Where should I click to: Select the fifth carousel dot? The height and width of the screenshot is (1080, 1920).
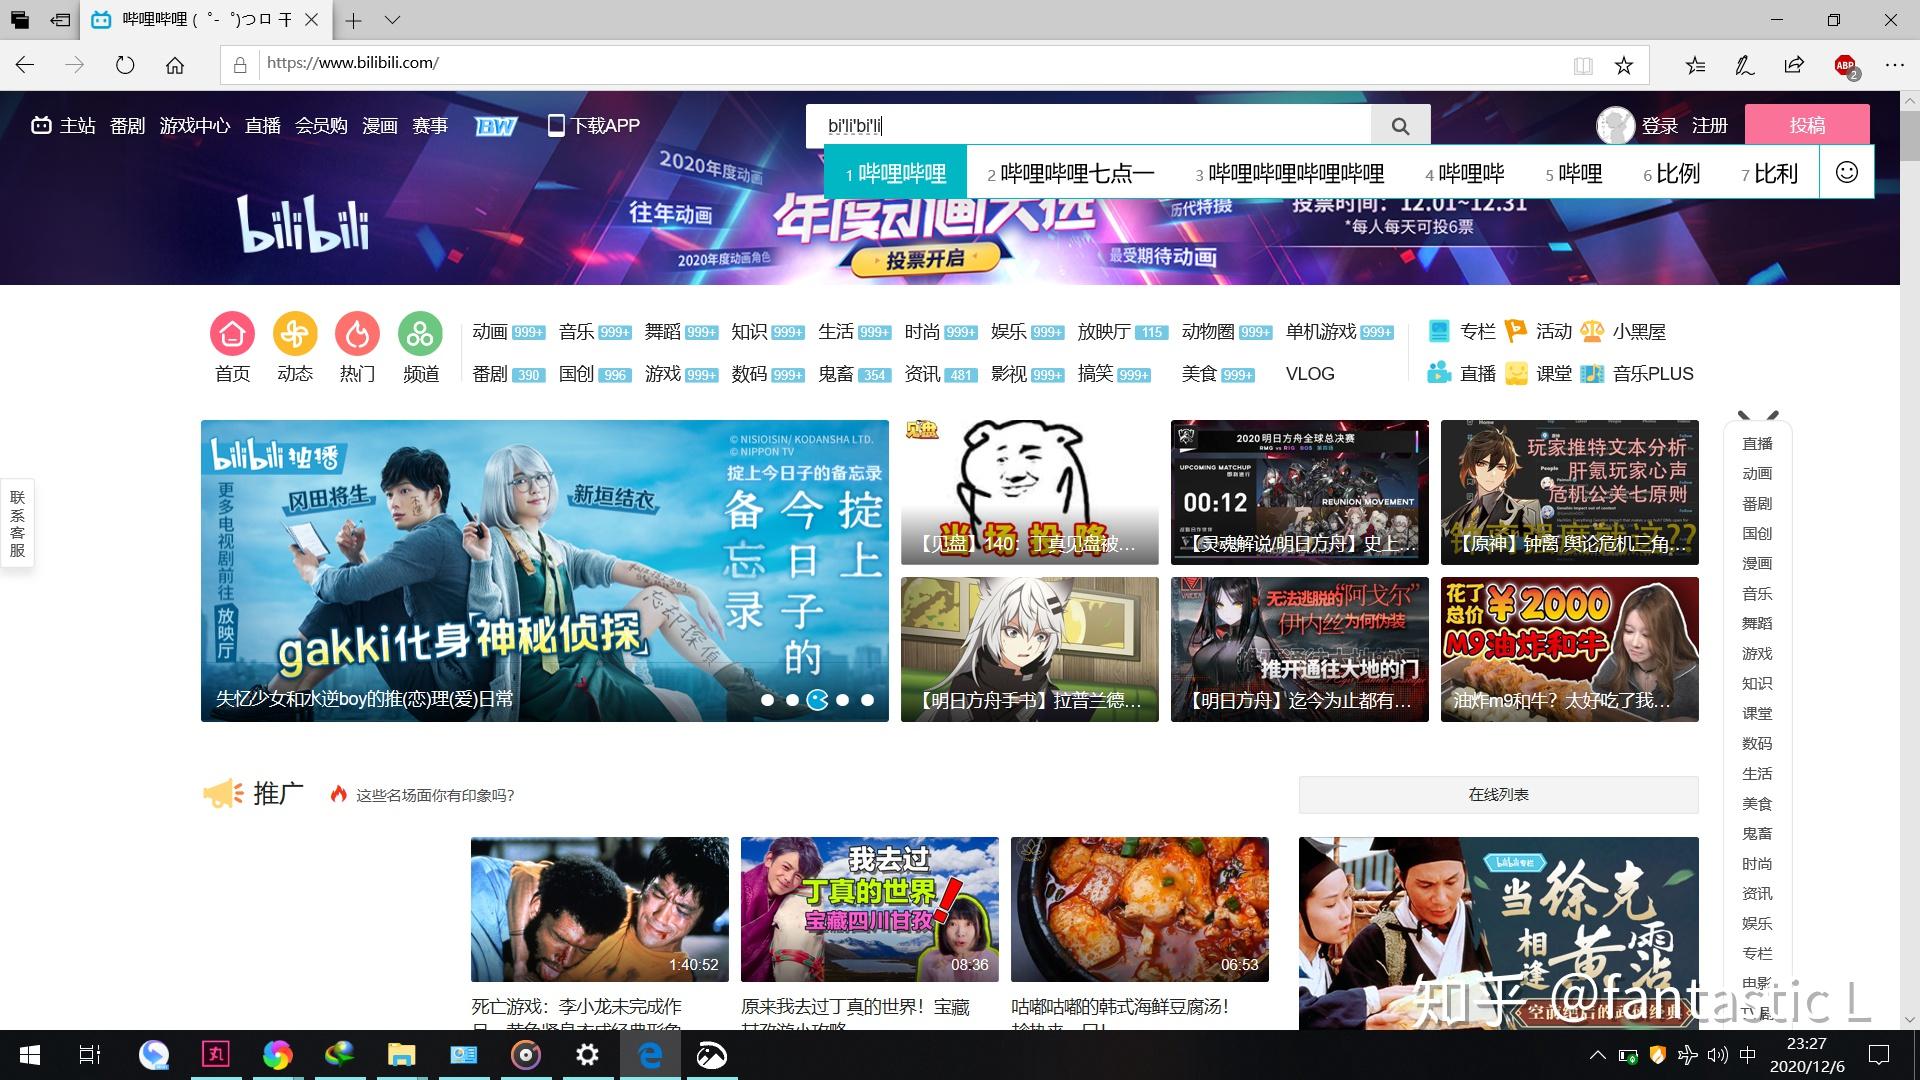868,700
